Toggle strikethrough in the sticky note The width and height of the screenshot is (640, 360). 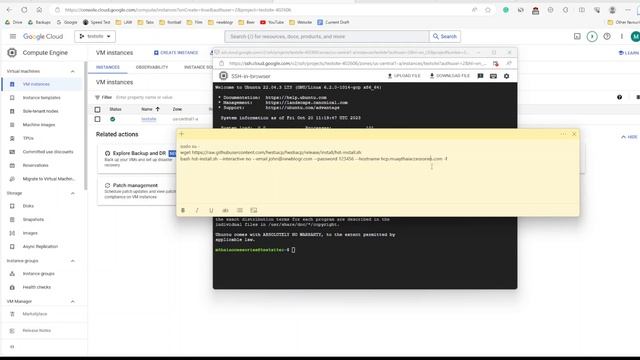click(x=225, y=210)
